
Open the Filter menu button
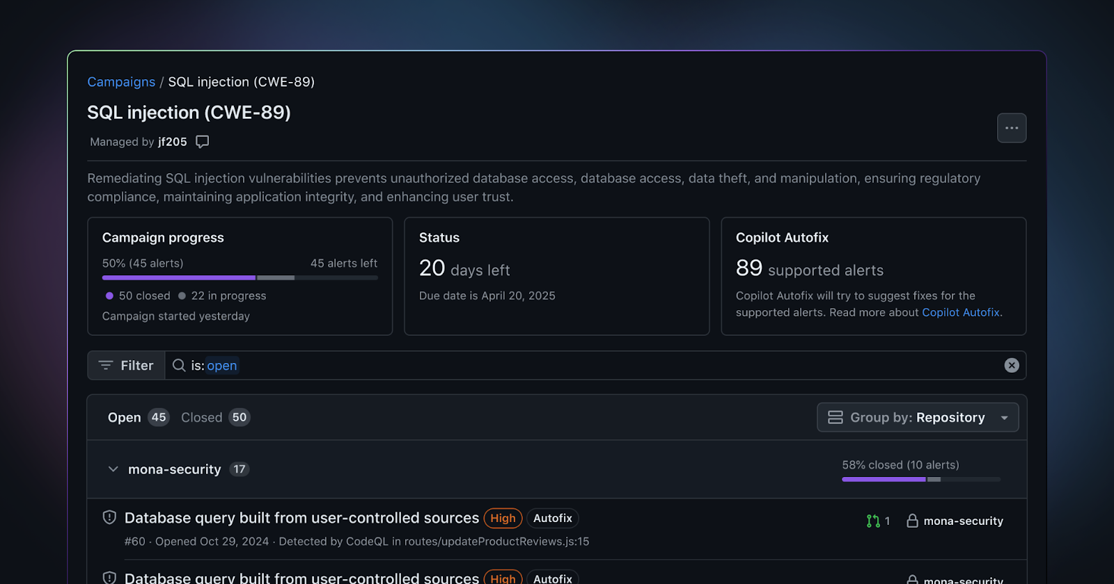pyautogui.click(x=127, y=366)
